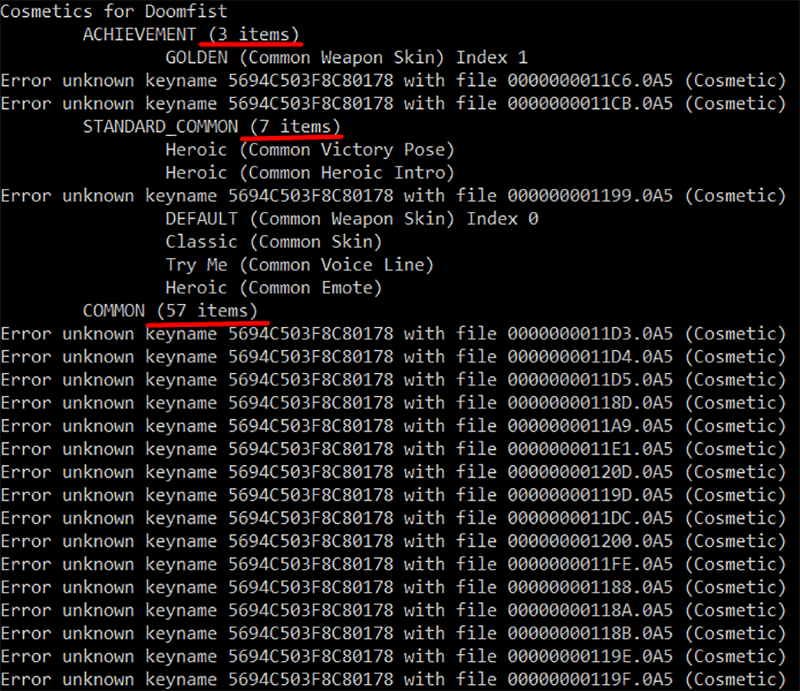The height and width of the screenshot is (691, 800).
Task: Click the error line with file 0000000011A9.0A5
Action: click(393, 426)
